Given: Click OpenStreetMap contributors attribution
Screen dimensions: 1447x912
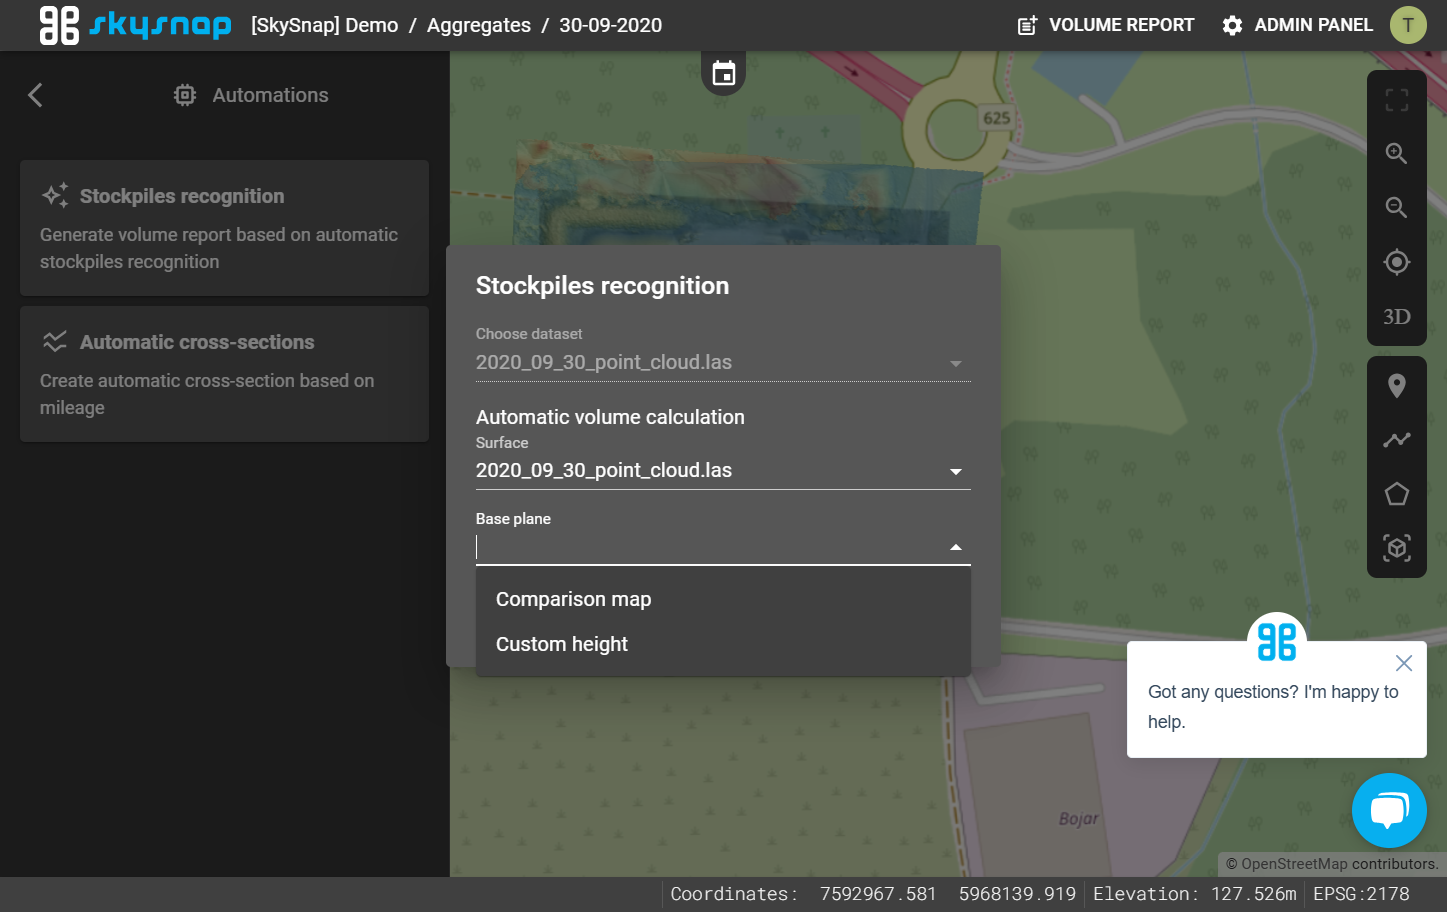Looking at the screenshot, I should click(x=1332, y=864).
